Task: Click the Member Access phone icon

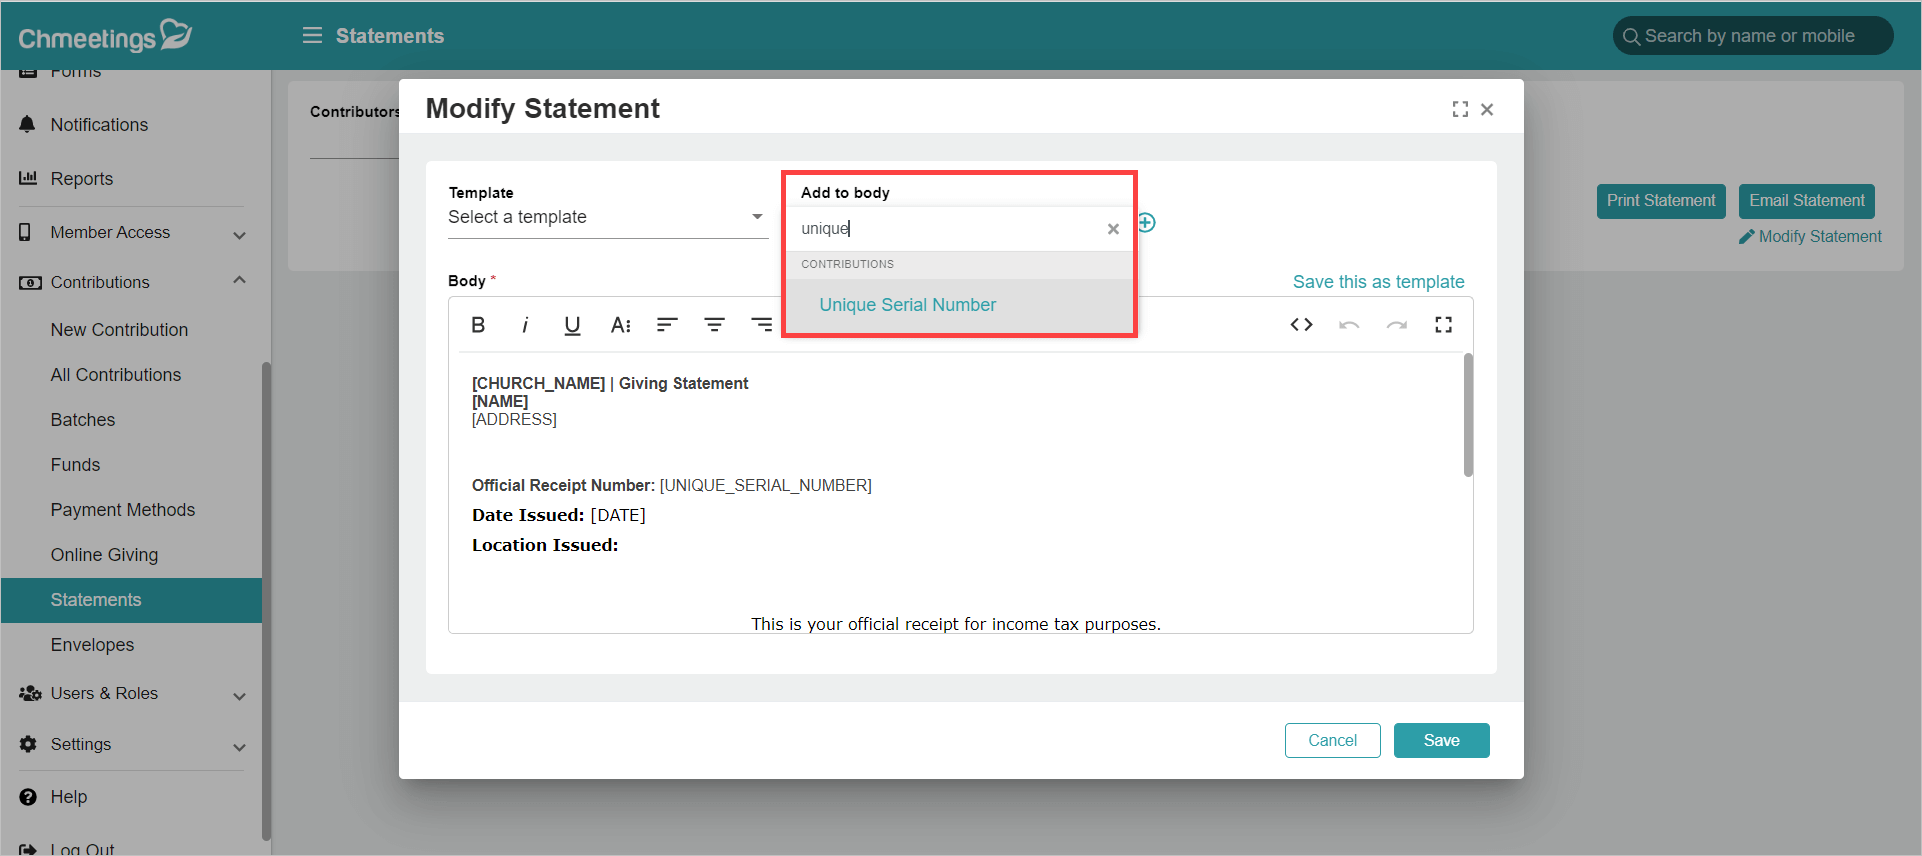Action: (25, 232)
